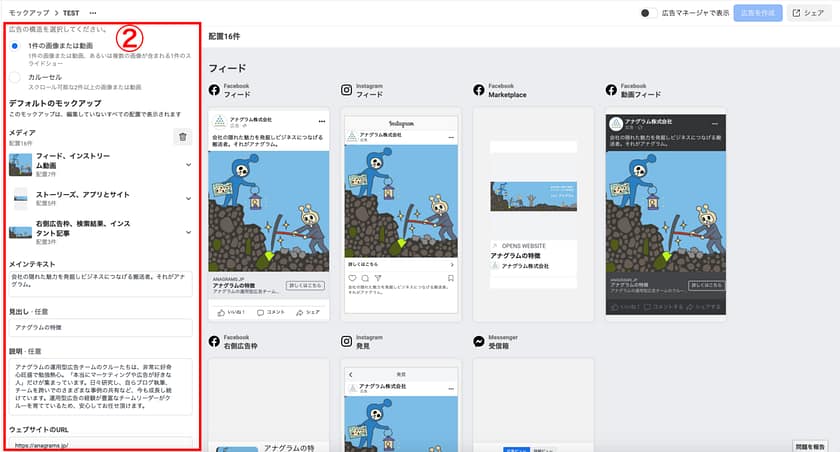Select the 1件の画像または動画 radio option

click(x=14, y=46)
